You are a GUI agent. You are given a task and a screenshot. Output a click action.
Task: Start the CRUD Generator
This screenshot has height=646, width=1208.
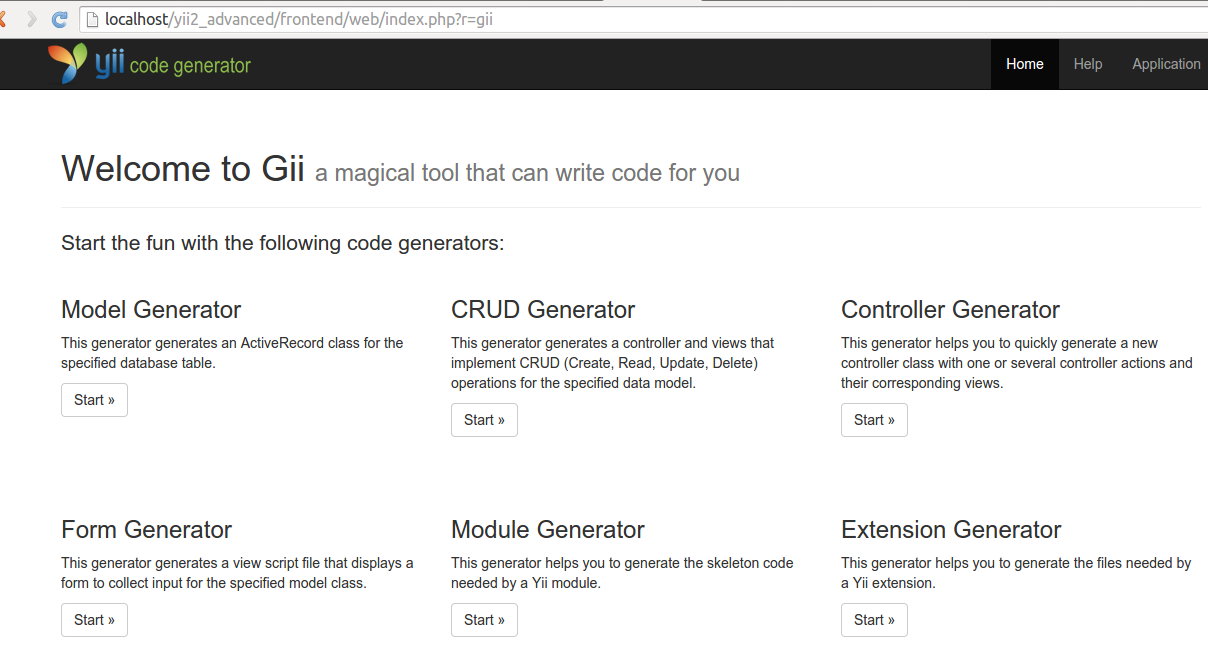click(484, 420)
